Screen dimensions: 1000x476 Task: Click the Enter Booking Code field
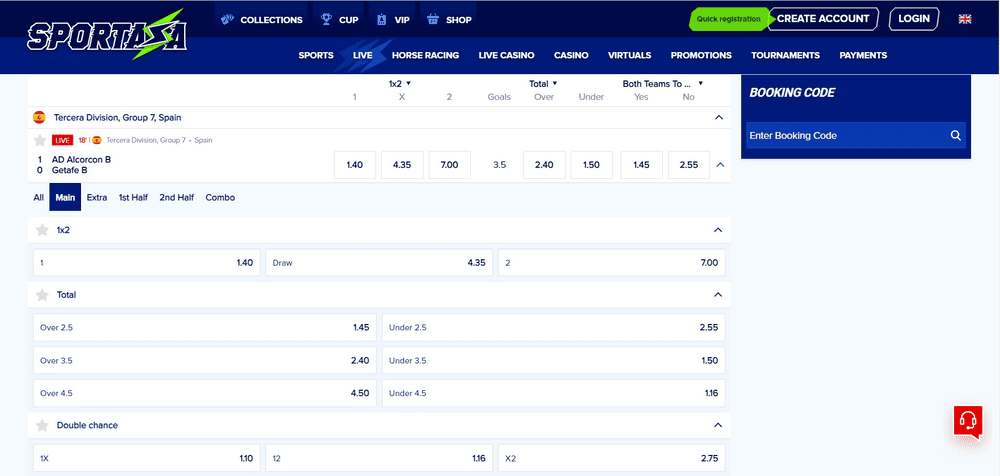click(856, 135)
